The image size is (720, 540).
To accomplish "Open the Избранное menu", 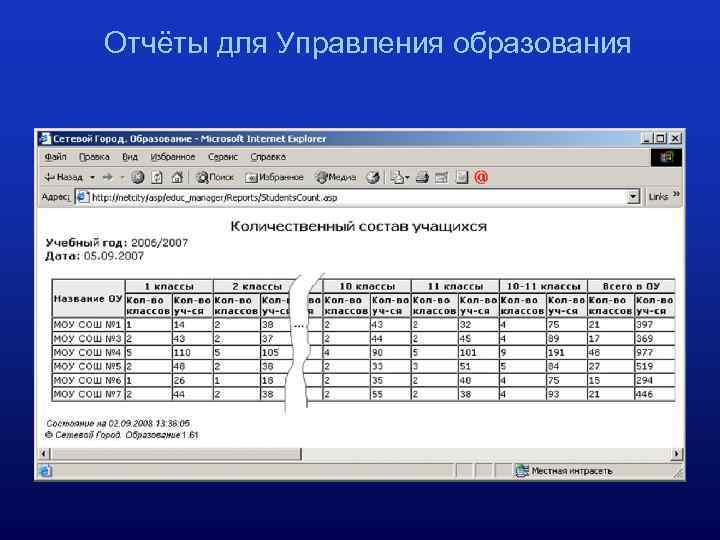I will (173, 157).
